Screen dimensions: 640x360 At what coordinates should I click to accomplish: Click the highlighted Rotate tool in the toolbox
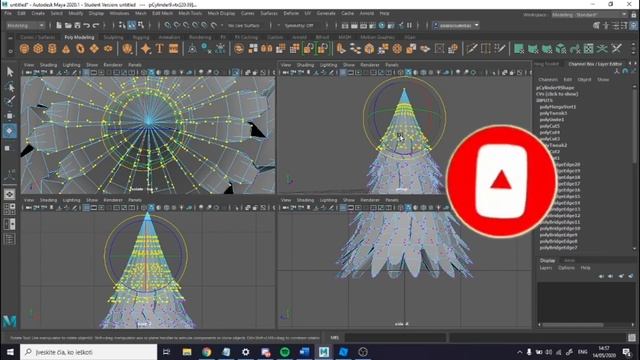10,131
